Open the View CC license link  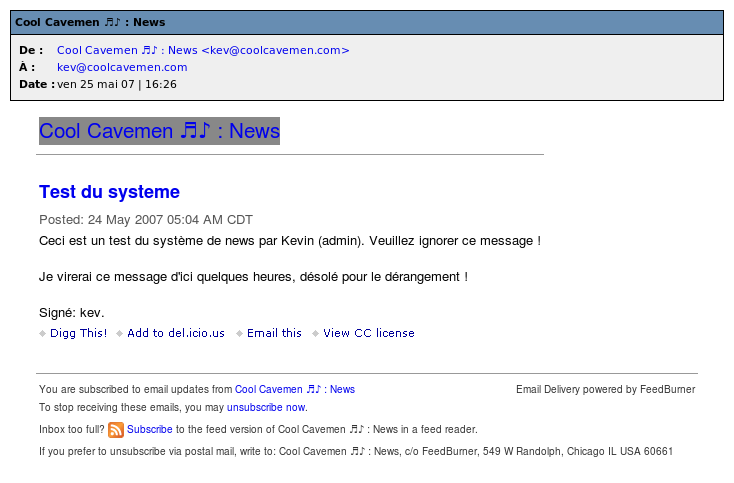pyautogui.click(x=368, y=334)
